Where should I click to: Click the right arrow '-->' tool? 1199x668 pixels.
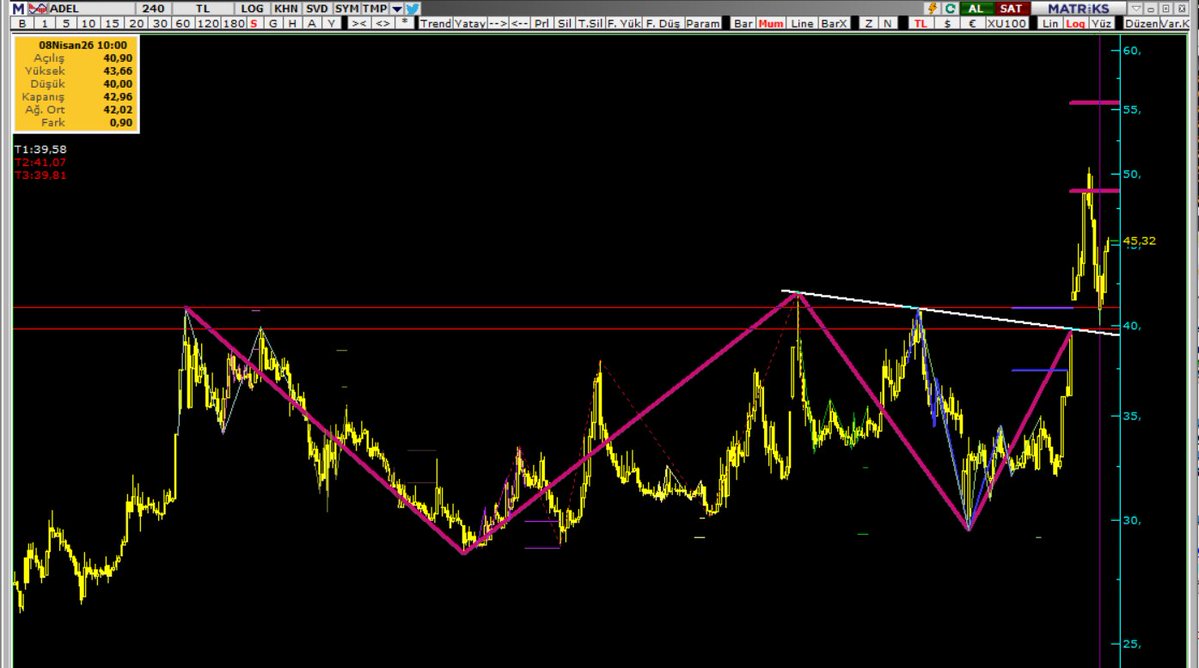(x=498, y=24)
